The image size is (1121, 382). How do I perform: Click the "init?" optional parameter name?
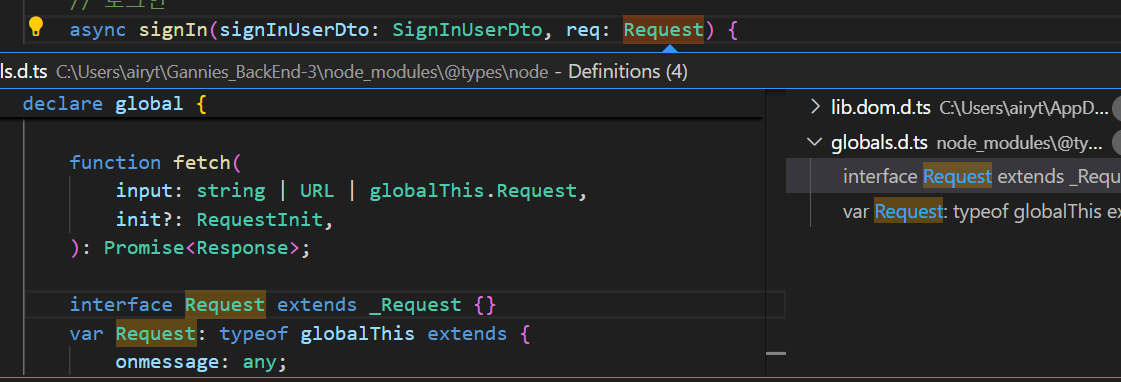pos(144,220)
